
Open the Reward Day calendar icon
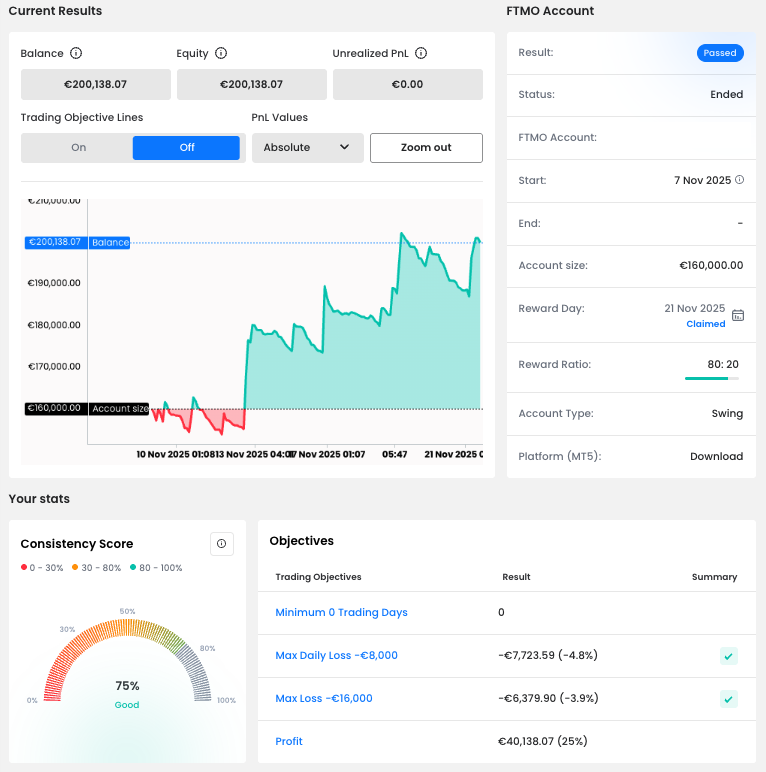pyautogui.click(x=738, y=315)
